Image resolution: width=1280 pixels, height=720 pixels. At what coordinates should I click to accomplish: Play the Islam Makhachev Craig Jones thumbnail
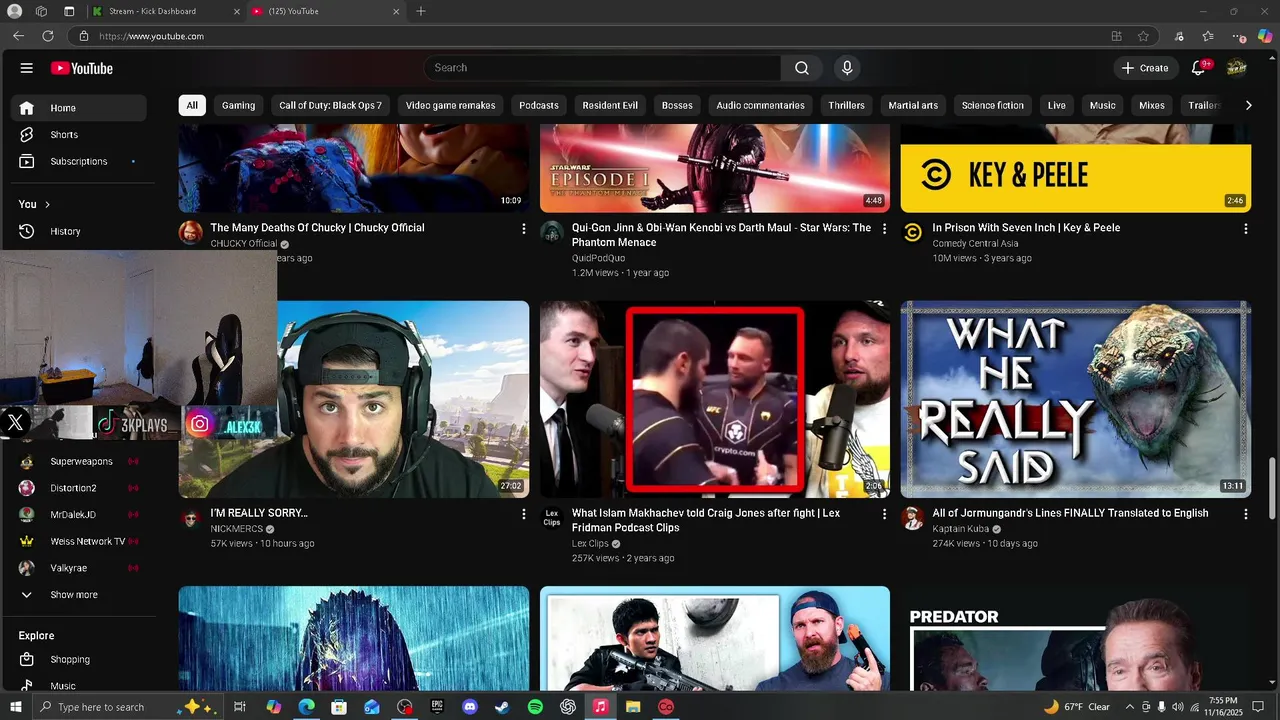(715, 399)
